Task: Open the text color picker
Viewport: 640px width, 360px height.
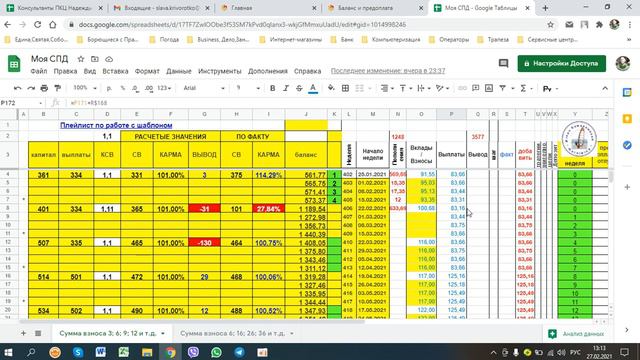Action: 313,88
